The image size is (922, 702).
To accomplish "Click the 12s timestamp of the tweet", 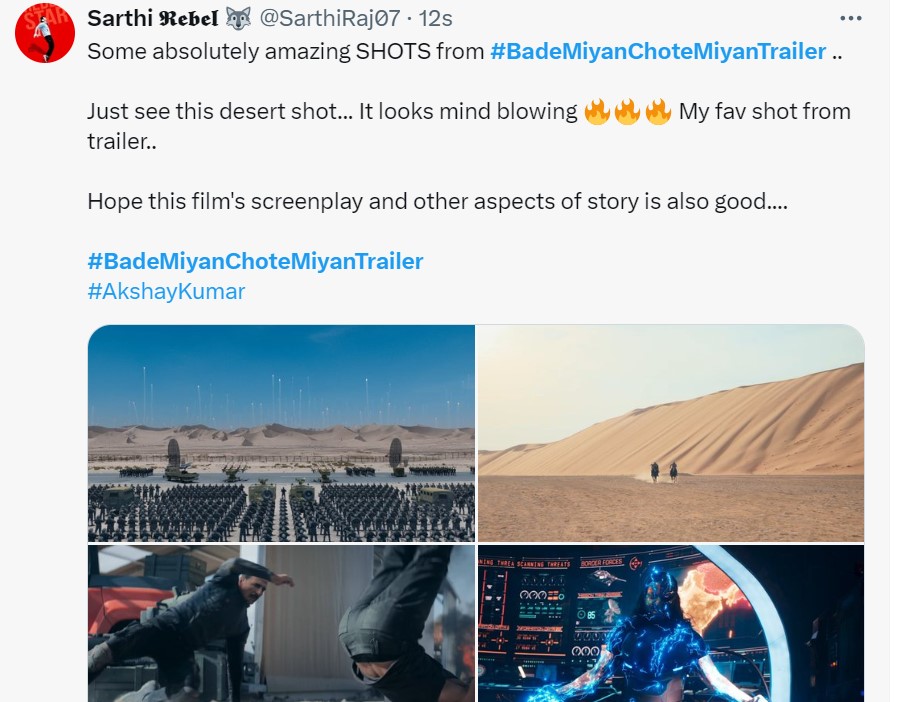I will 436,19.
